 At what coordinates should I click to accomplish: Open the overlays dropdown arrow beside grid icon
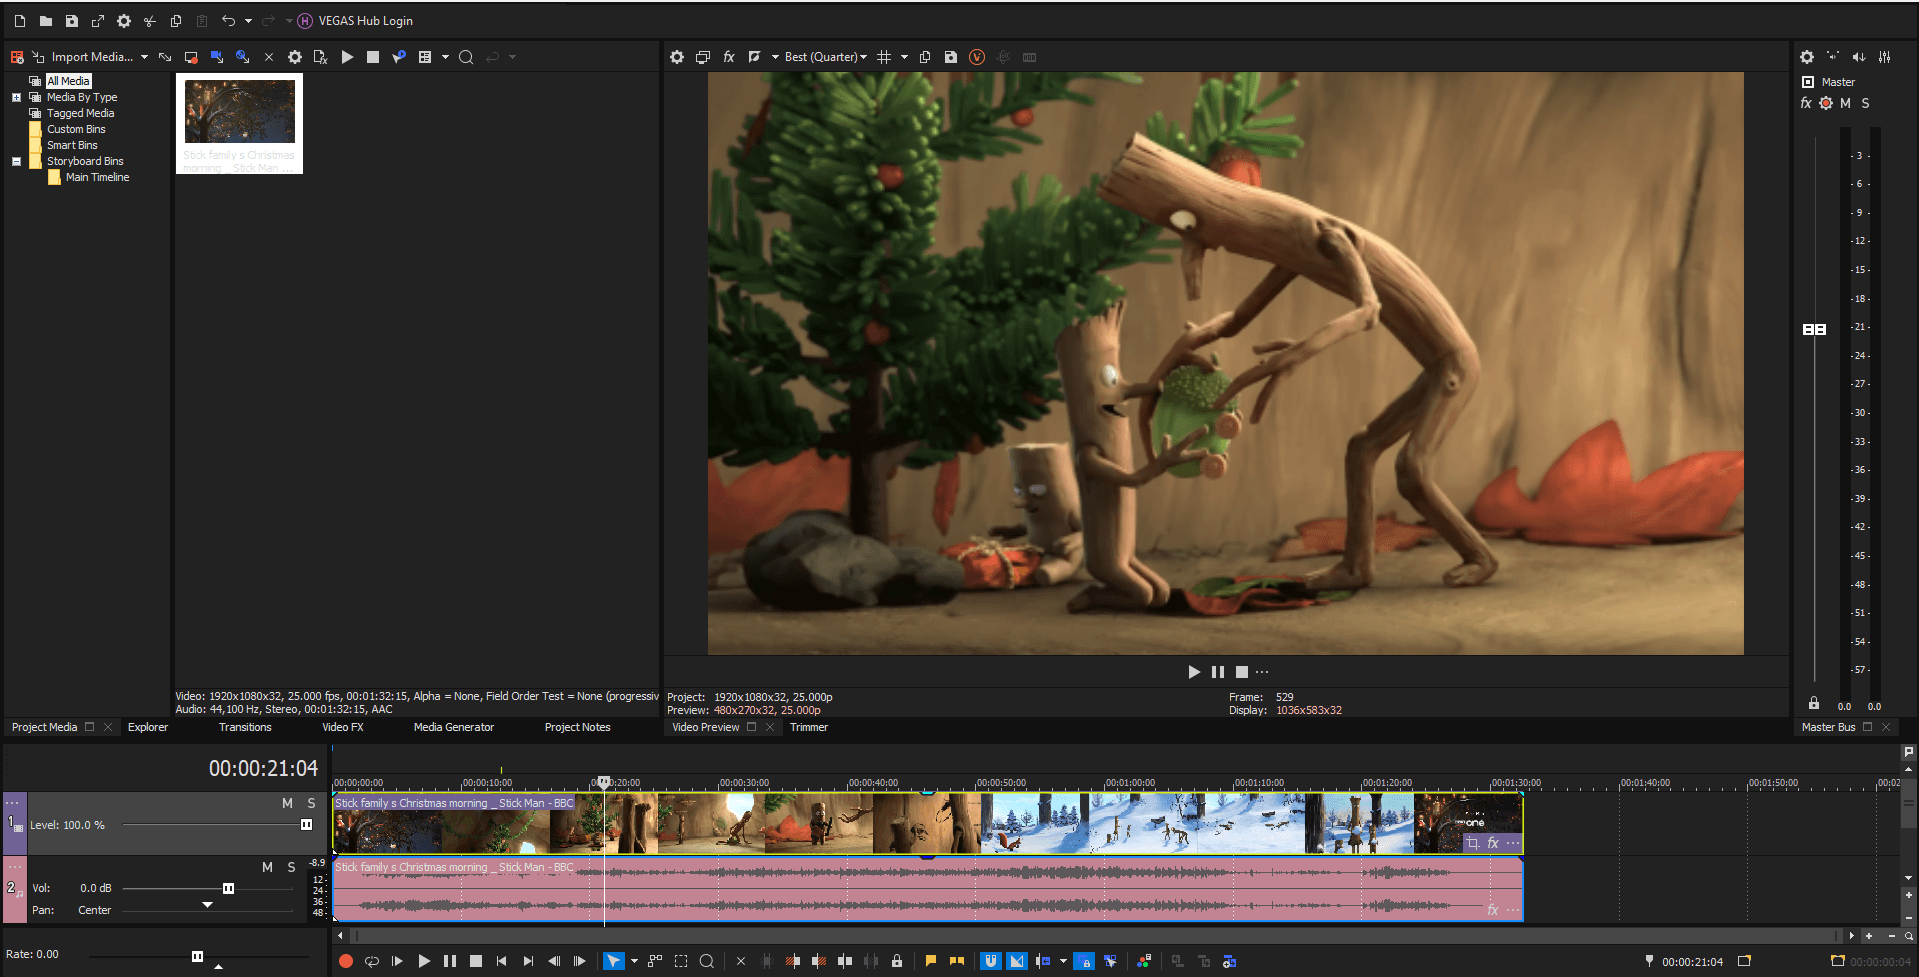tap(904, 57)
